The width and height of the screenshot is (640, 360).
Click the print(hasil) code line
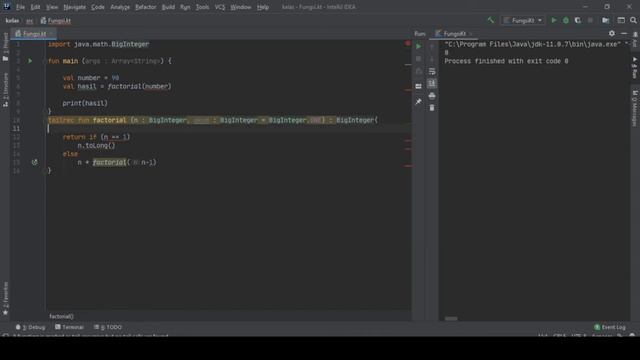85,103
